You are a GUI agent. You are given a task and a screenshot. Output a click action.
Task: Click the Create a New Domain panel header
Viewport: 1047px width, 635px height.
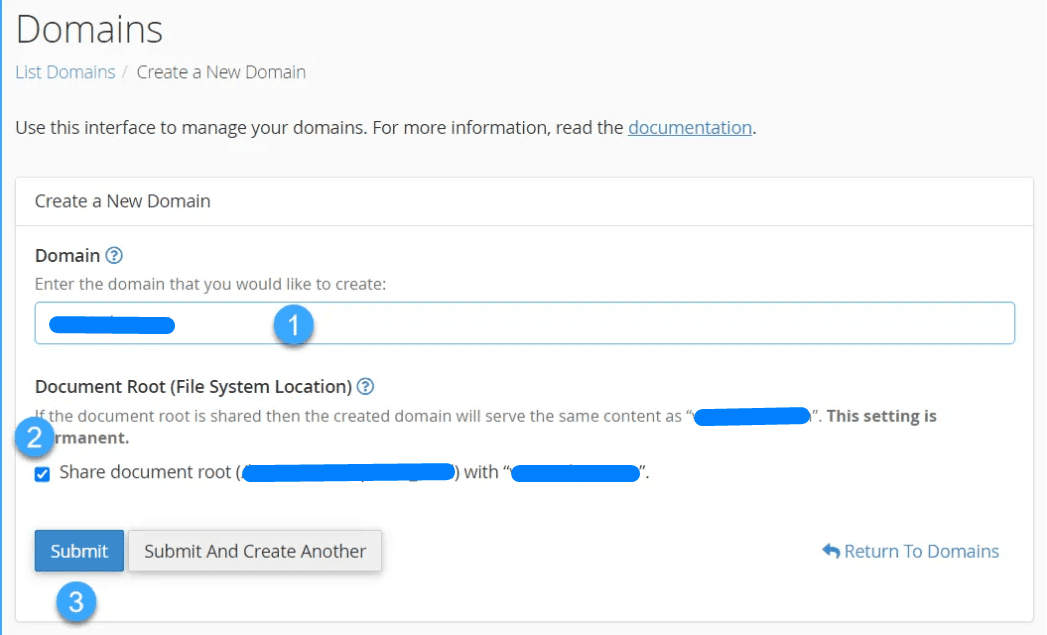pos(122,201)
